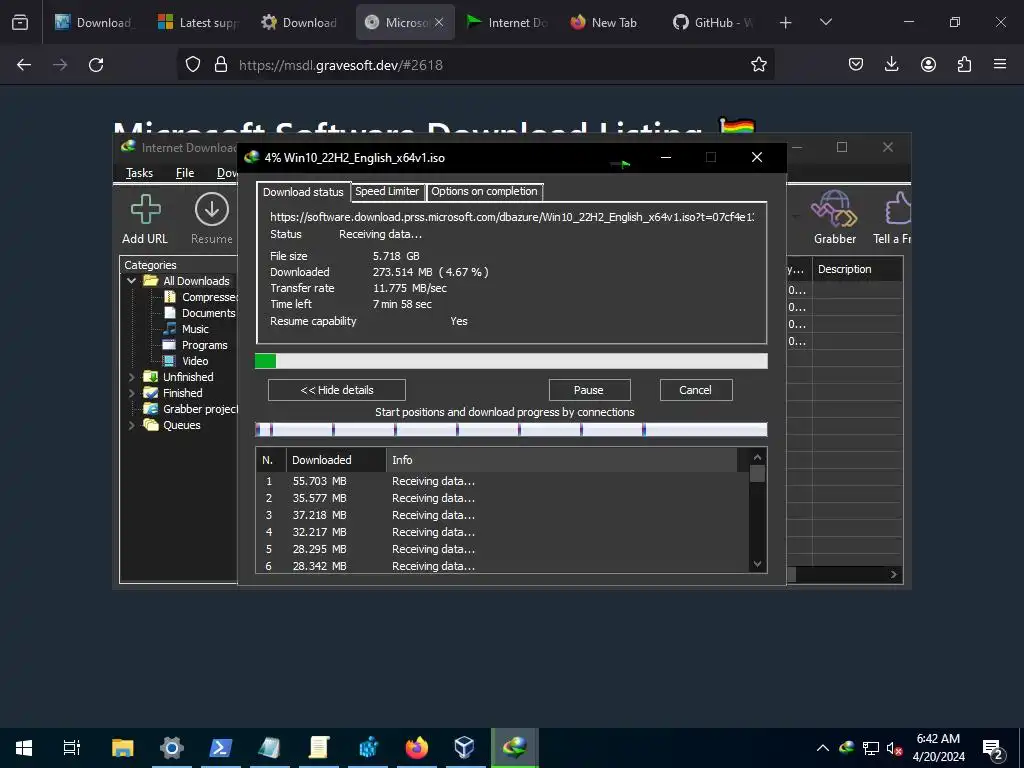Reload the page with the refresh icon
1024x768 pixels.
pos(96,65)
